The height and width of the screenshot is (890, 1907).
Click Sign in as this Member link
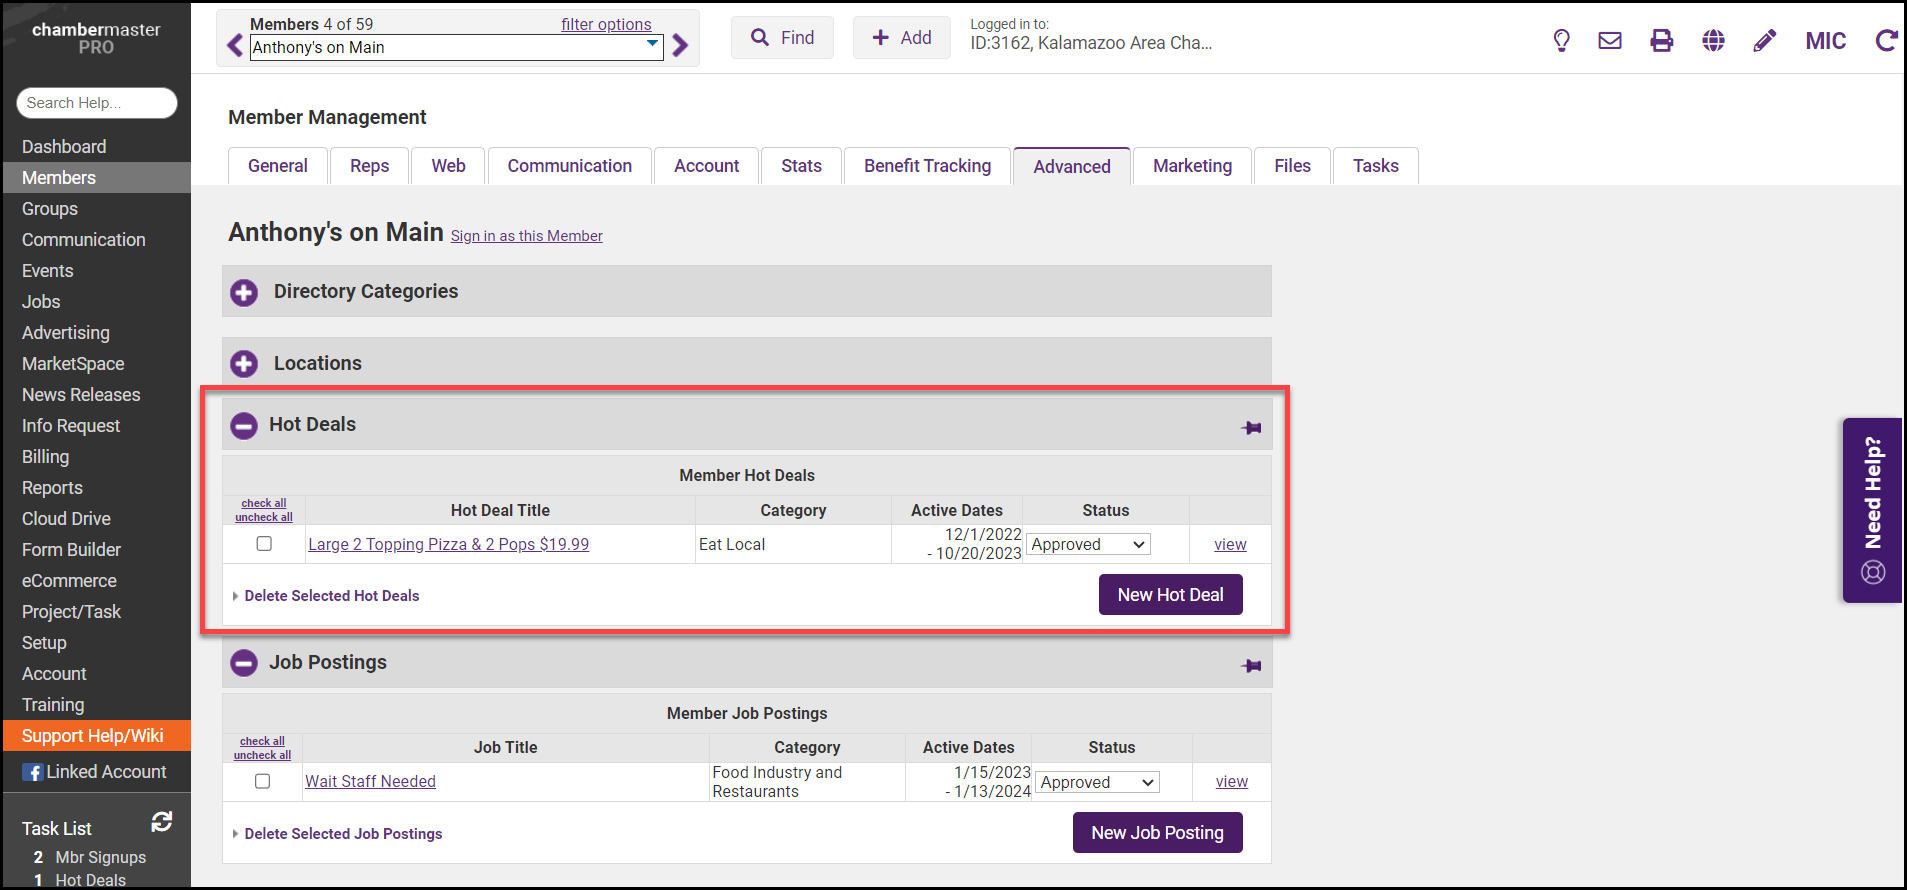[x=526, y=236]
